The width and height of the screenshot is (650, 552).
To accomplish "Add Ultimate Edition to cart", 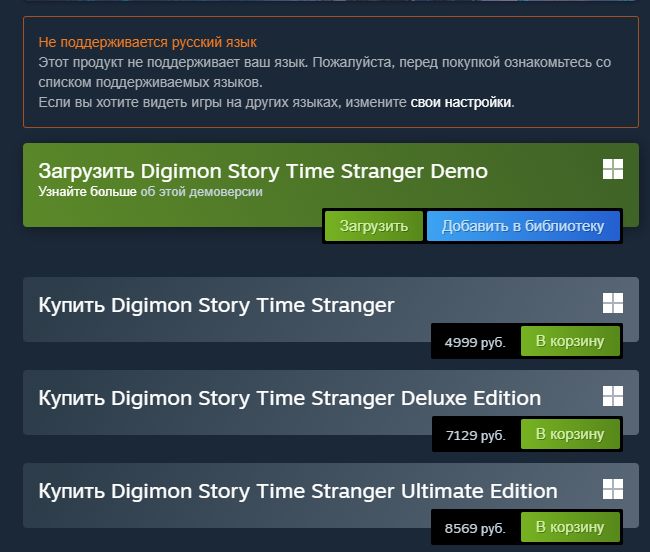I will 570,527.
